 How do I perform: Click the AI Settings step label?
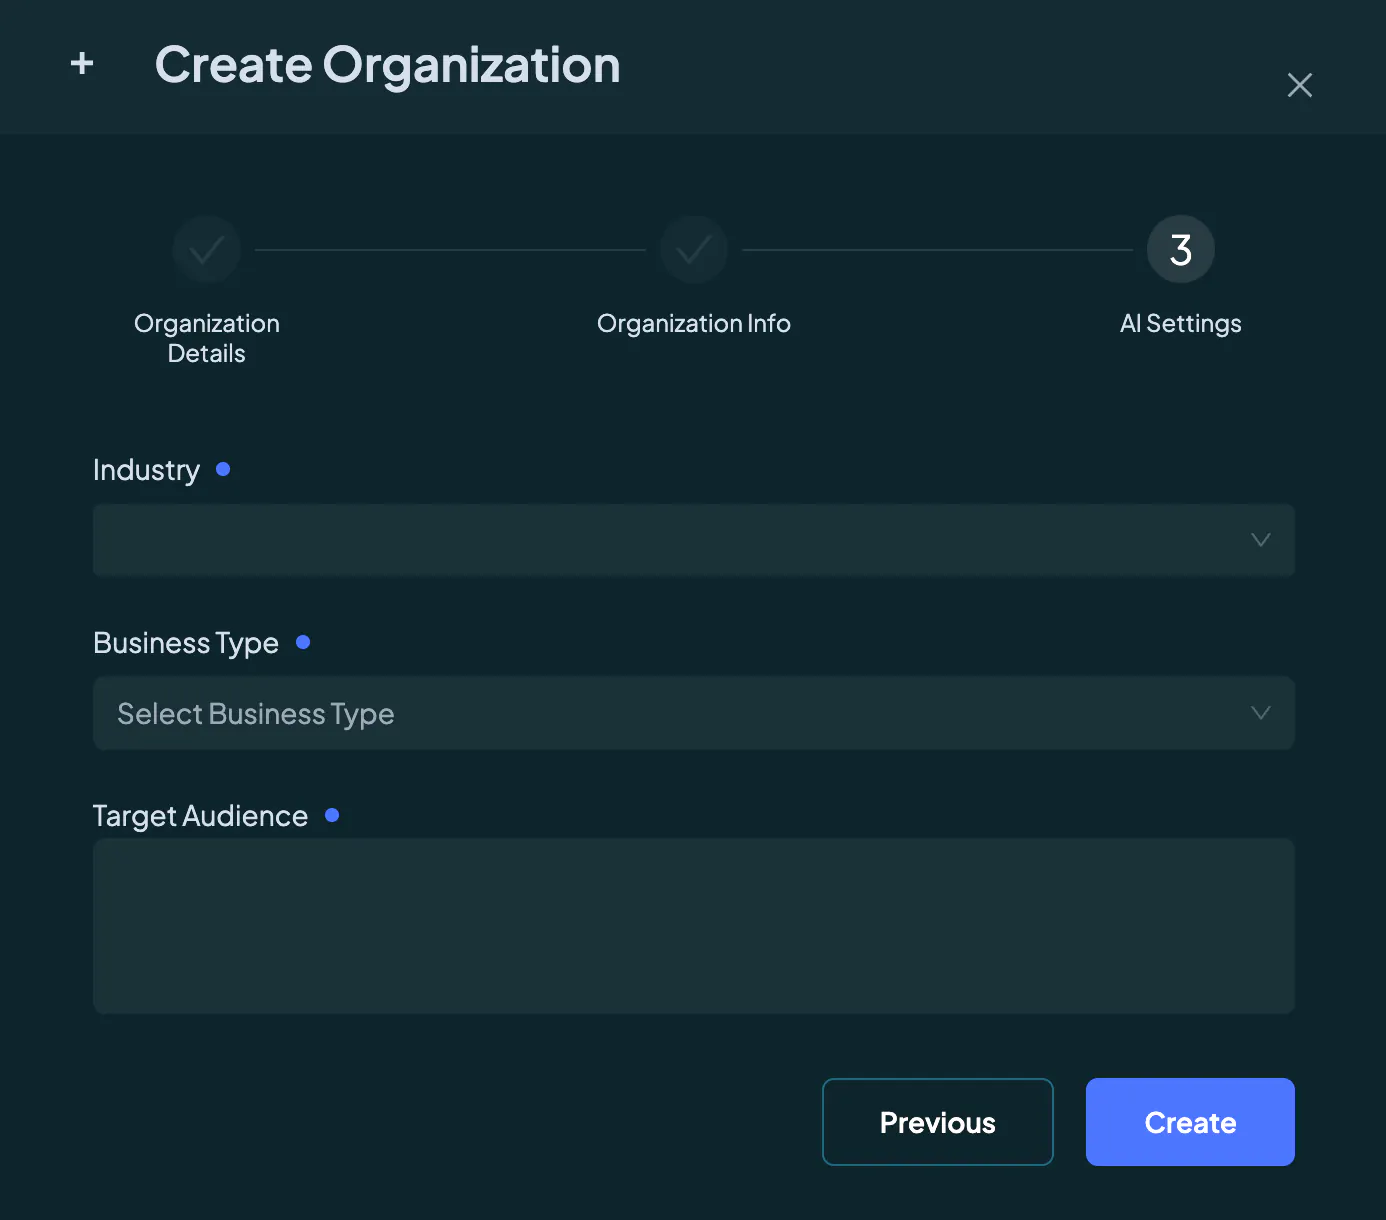pyautogui.click(x=1181, y=324)
